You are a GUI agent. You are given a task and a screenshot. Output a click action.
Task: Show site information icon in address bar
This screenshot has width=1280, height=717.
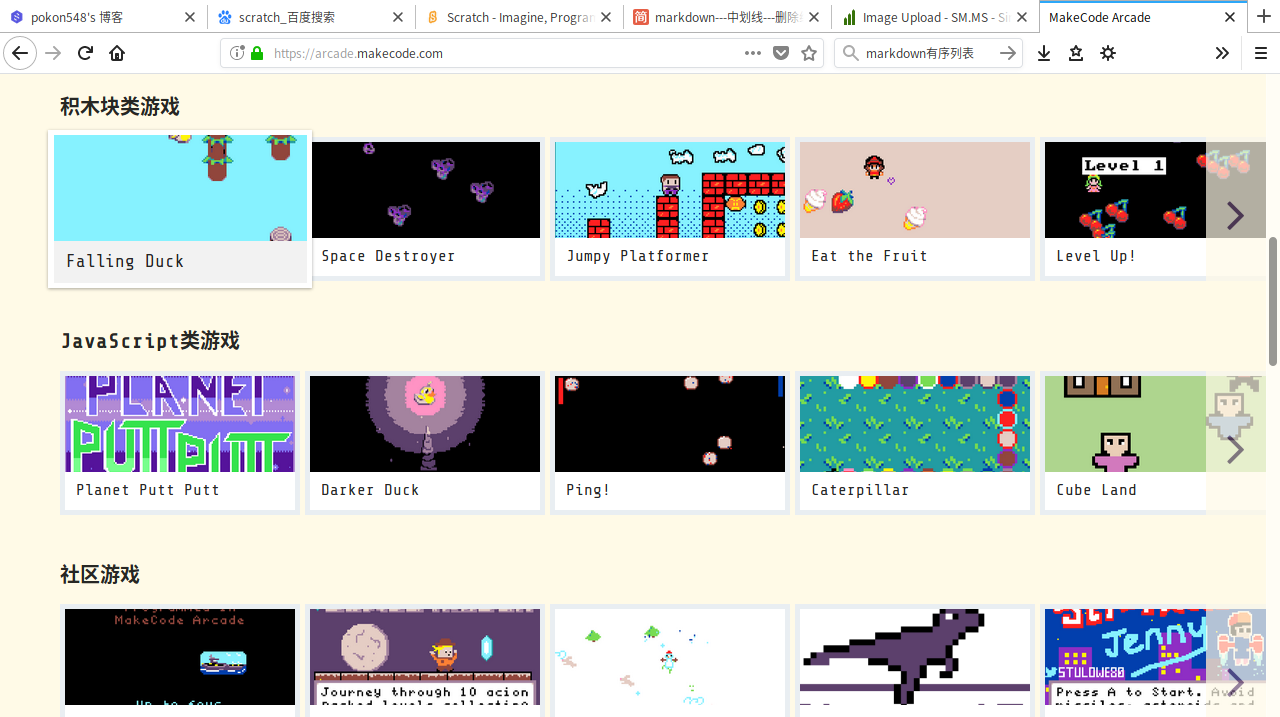237,53
